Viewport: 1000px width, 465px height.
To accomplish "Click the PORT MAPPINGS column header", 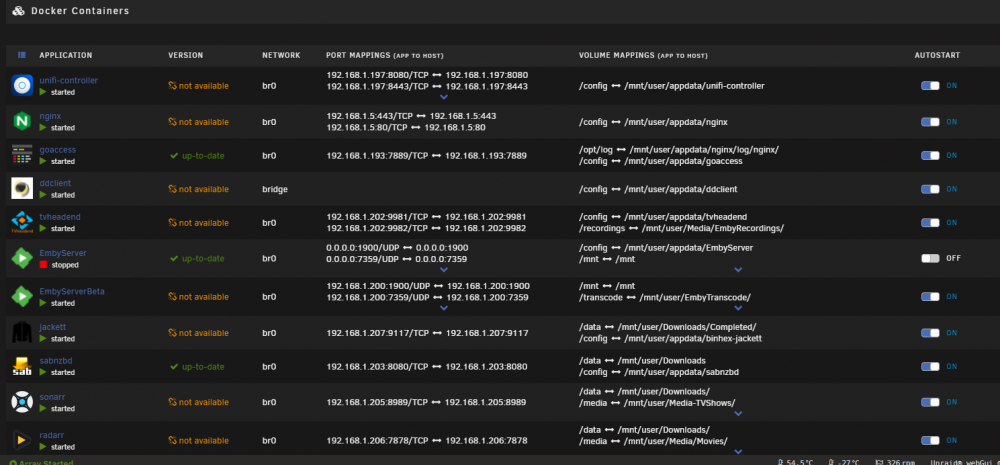I will (385, 55).
